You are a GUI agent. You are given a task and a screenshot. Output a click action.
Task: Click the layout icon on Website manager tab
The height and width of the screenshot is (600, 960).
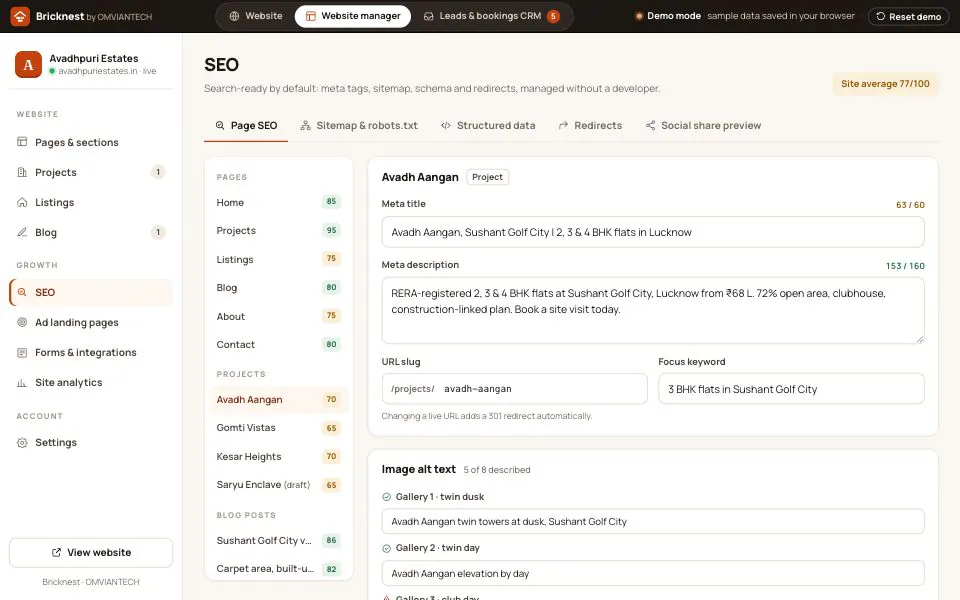pos(310,16)
